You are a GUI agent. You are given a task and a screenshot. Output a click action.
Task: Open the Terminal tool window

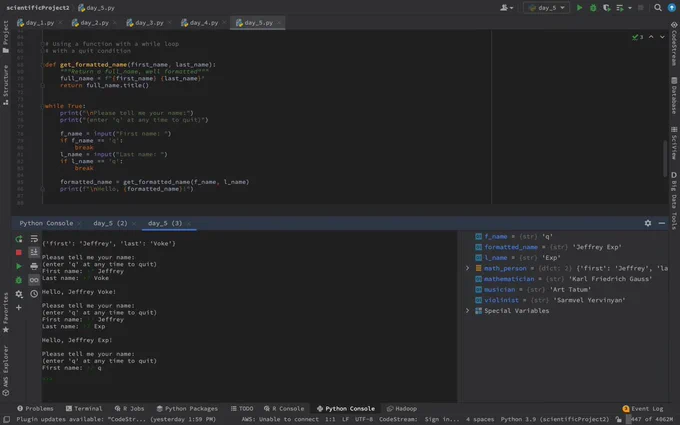point(84,409)
